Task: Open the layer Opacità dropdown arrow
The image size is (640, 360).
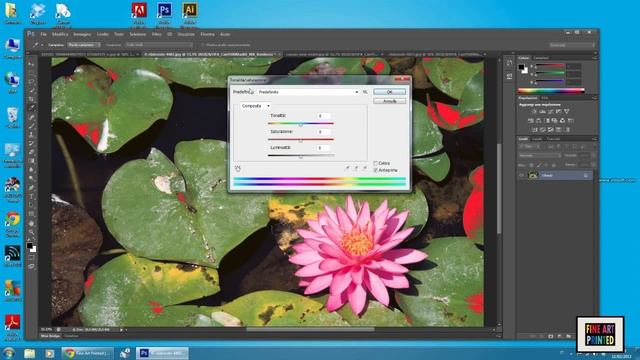Action: [593, 156]
